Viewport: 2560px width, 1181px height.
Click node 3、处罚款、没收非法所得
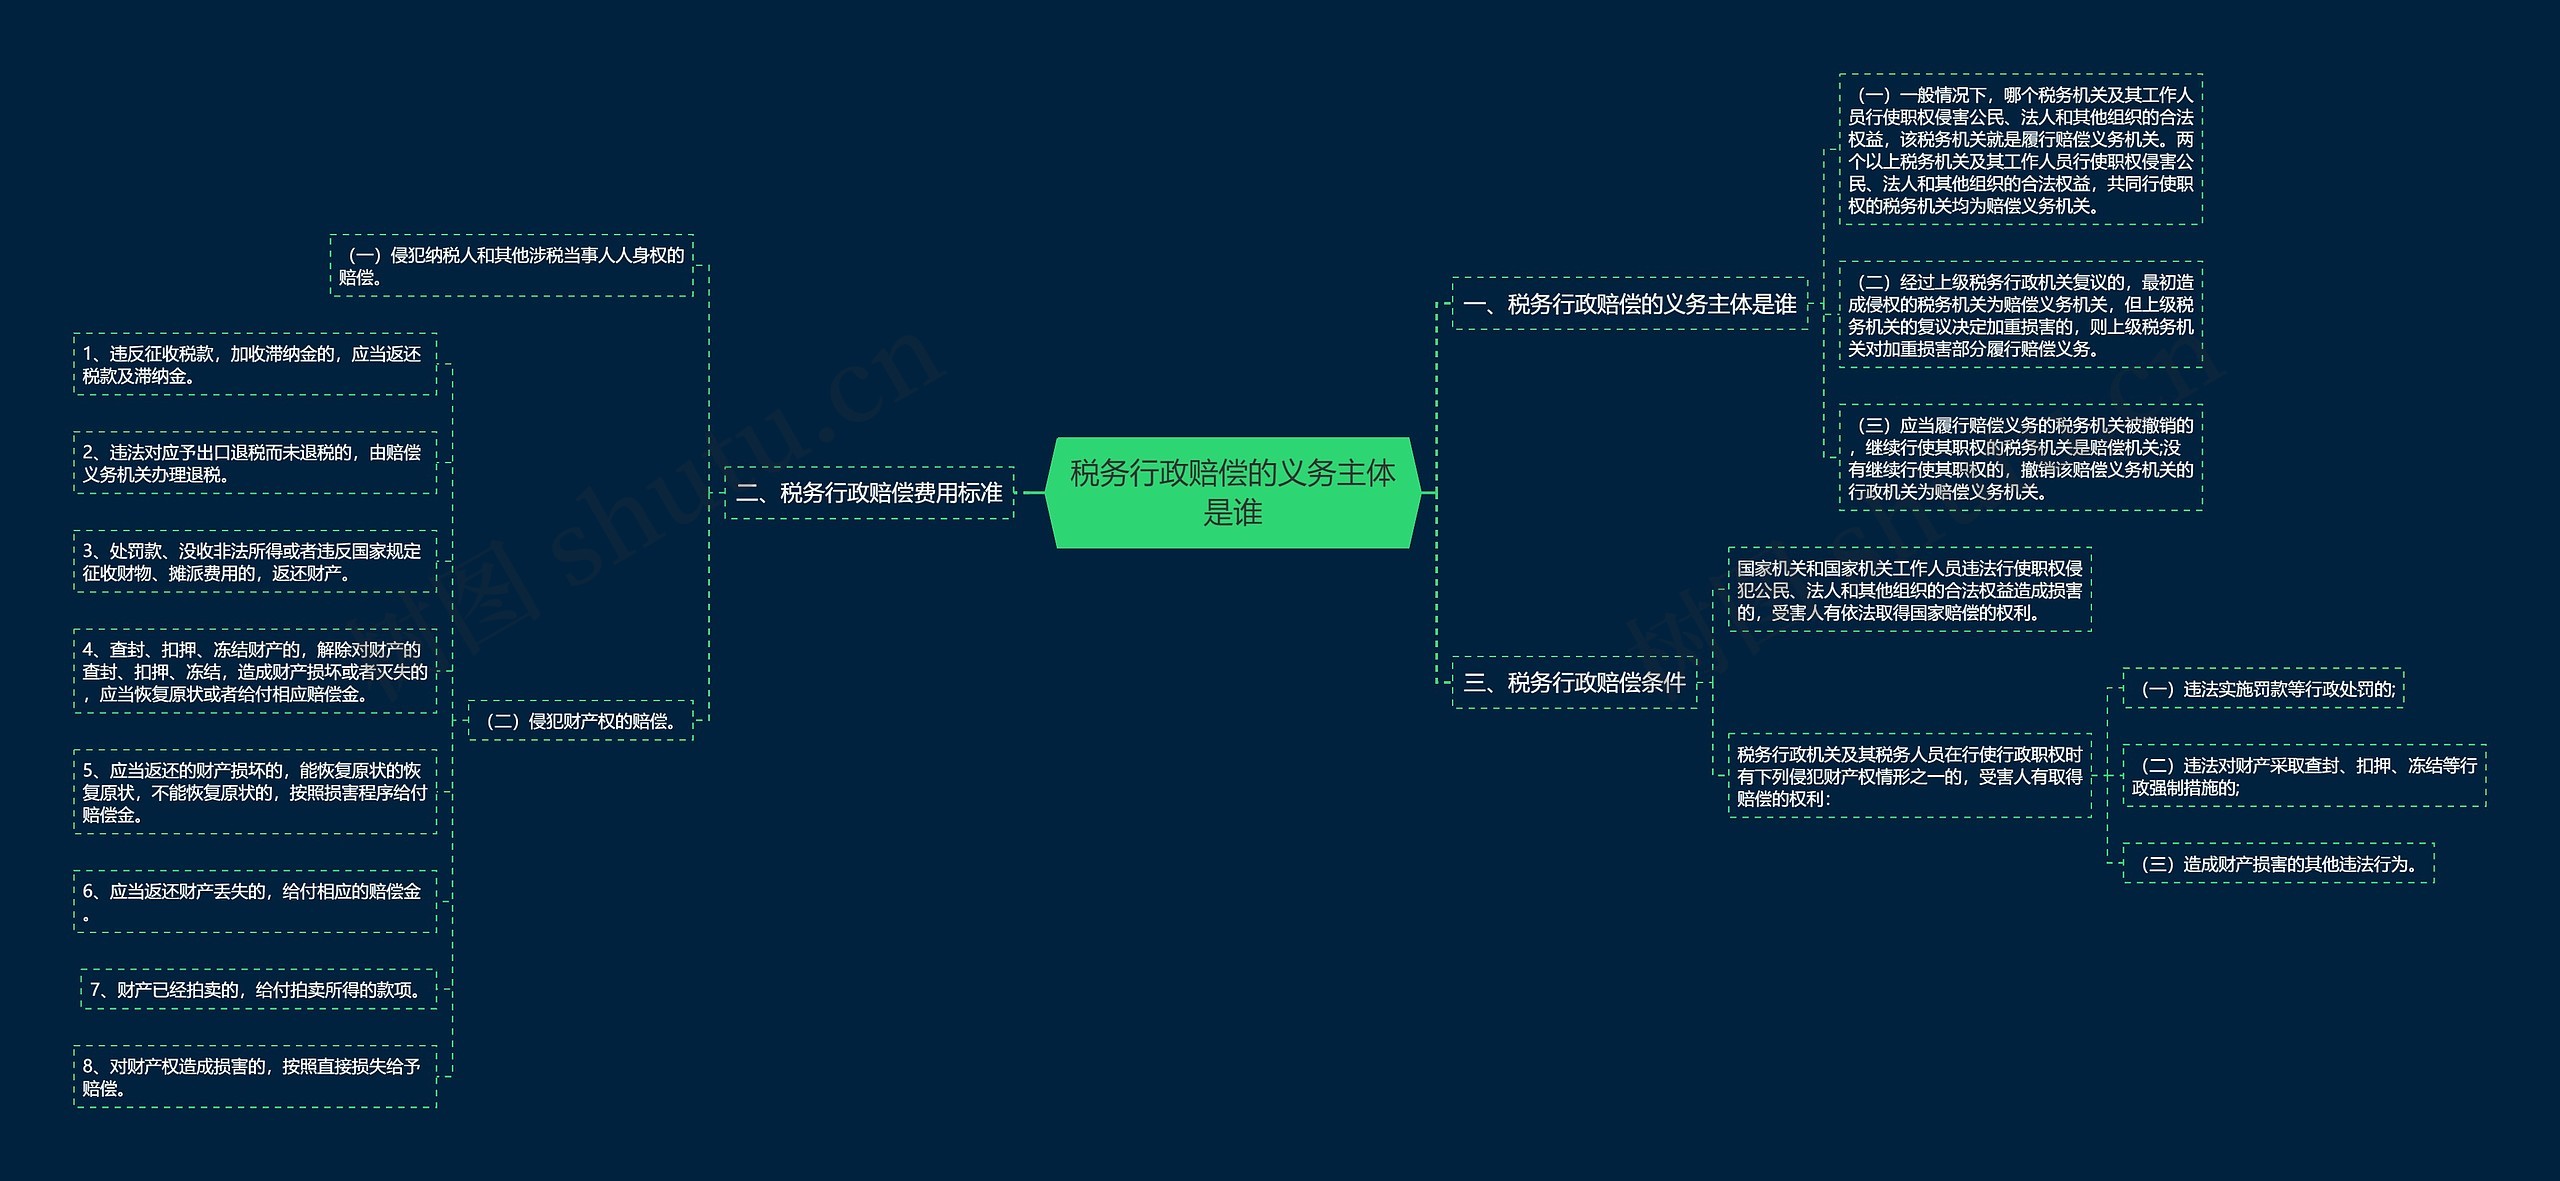255,562
